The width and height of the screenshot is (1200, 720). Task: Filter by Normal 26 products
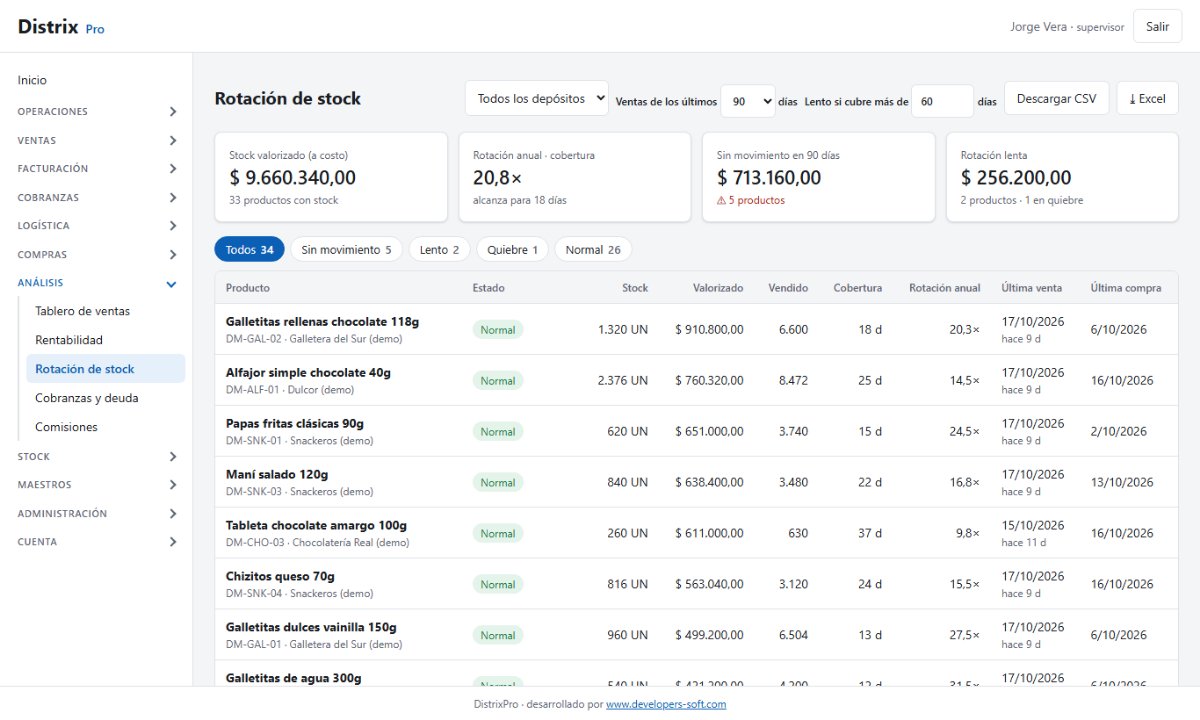(593, 250)
